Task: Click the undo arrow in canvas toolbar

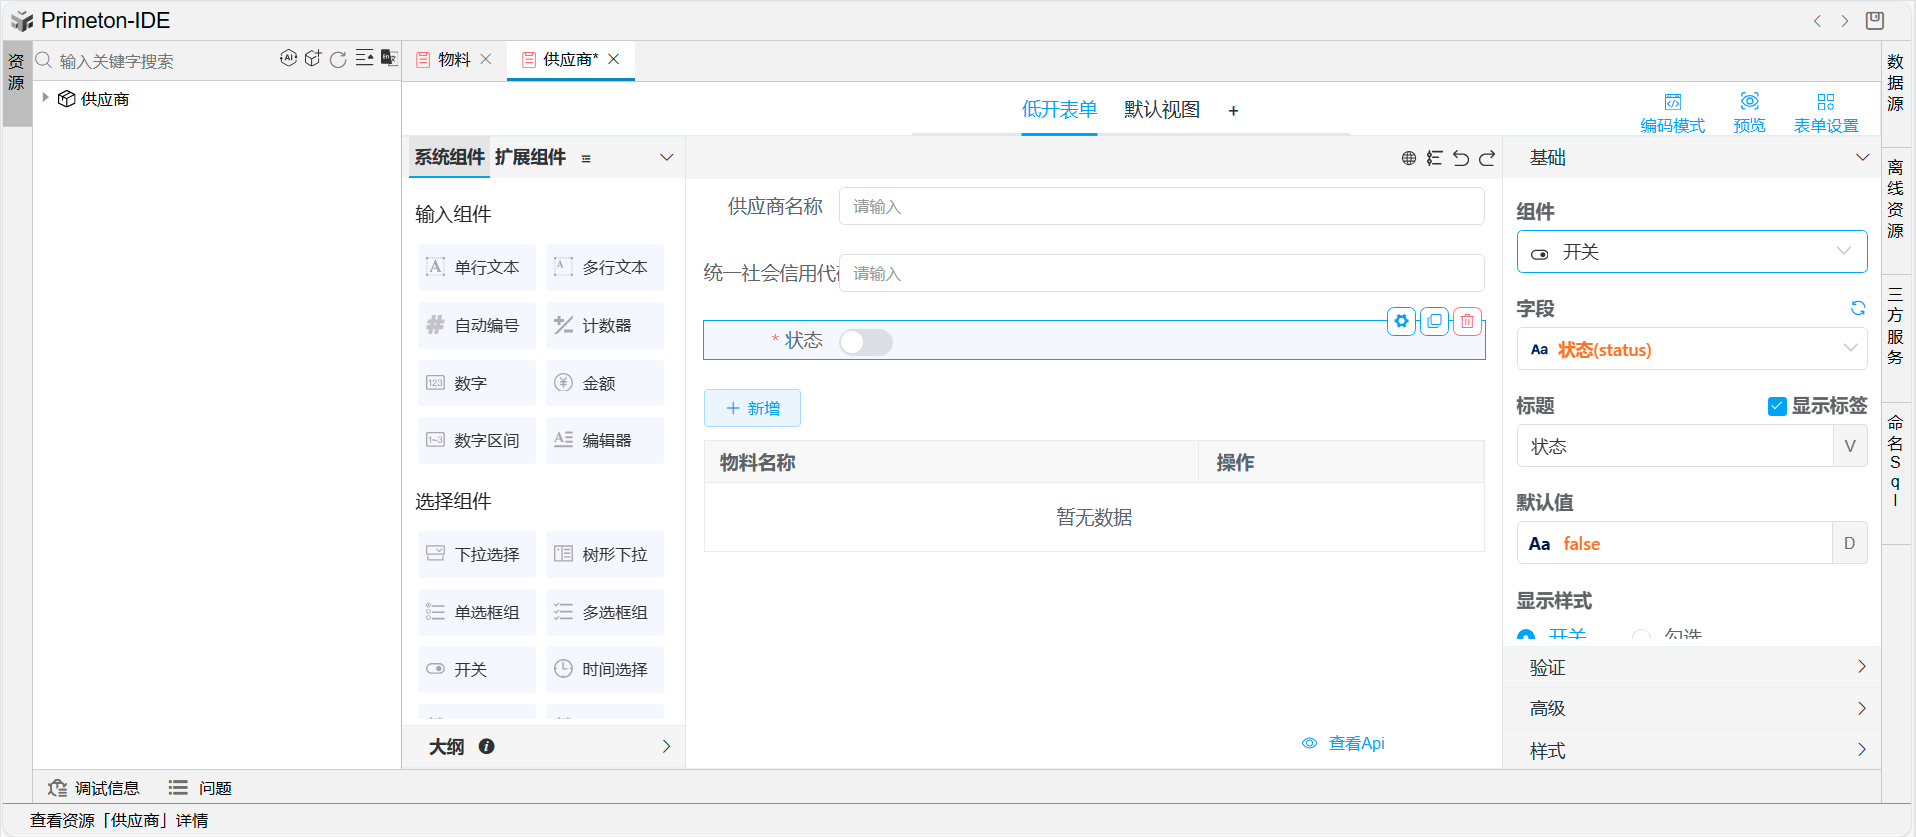Action: [x=1461, y=158]
